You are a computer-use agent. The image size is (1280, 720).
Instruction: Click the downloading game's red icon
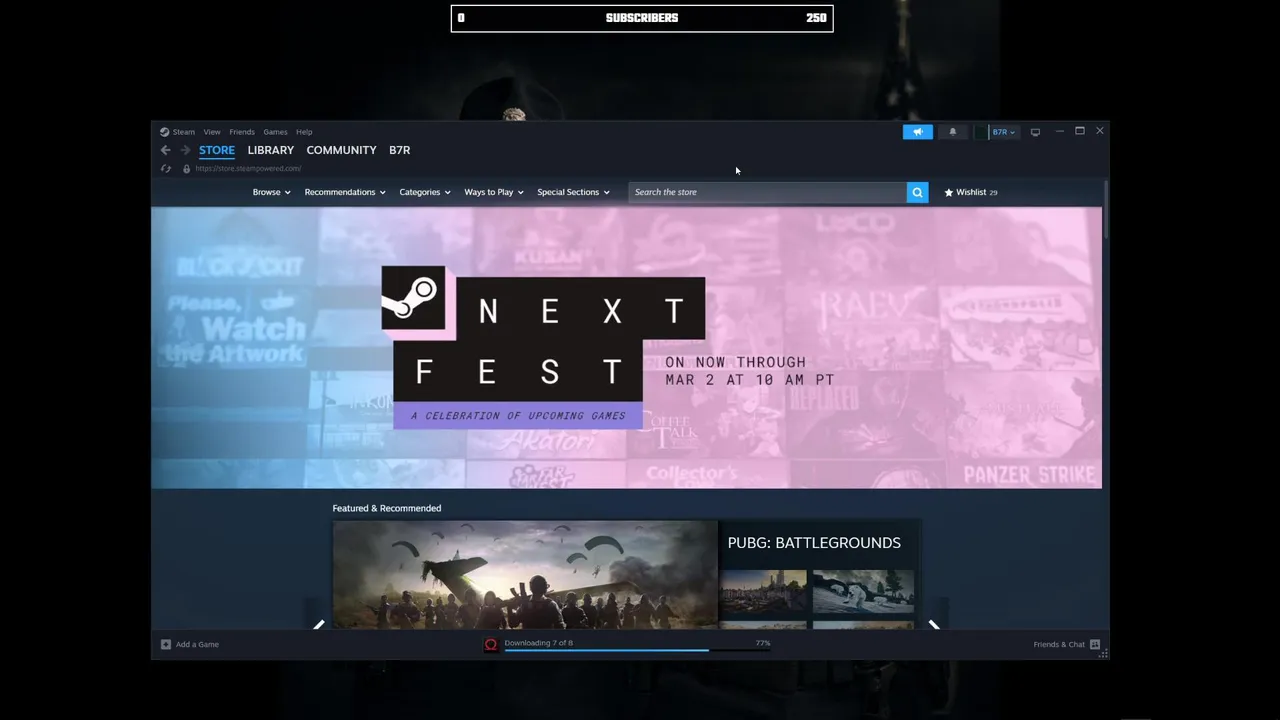tap(491, 644)
